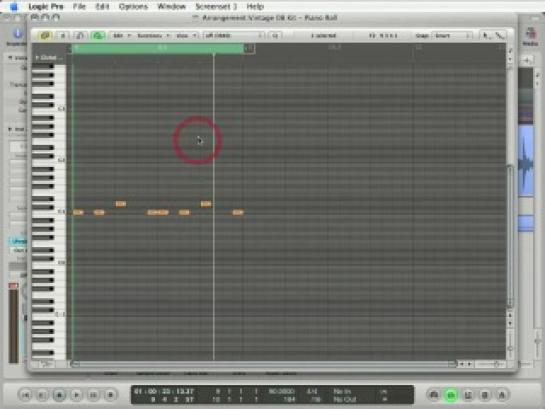Screen dimensions: 545x409
Task: Select the pointer tool icon
Action: pyautogui.click(x=486, y=35)
